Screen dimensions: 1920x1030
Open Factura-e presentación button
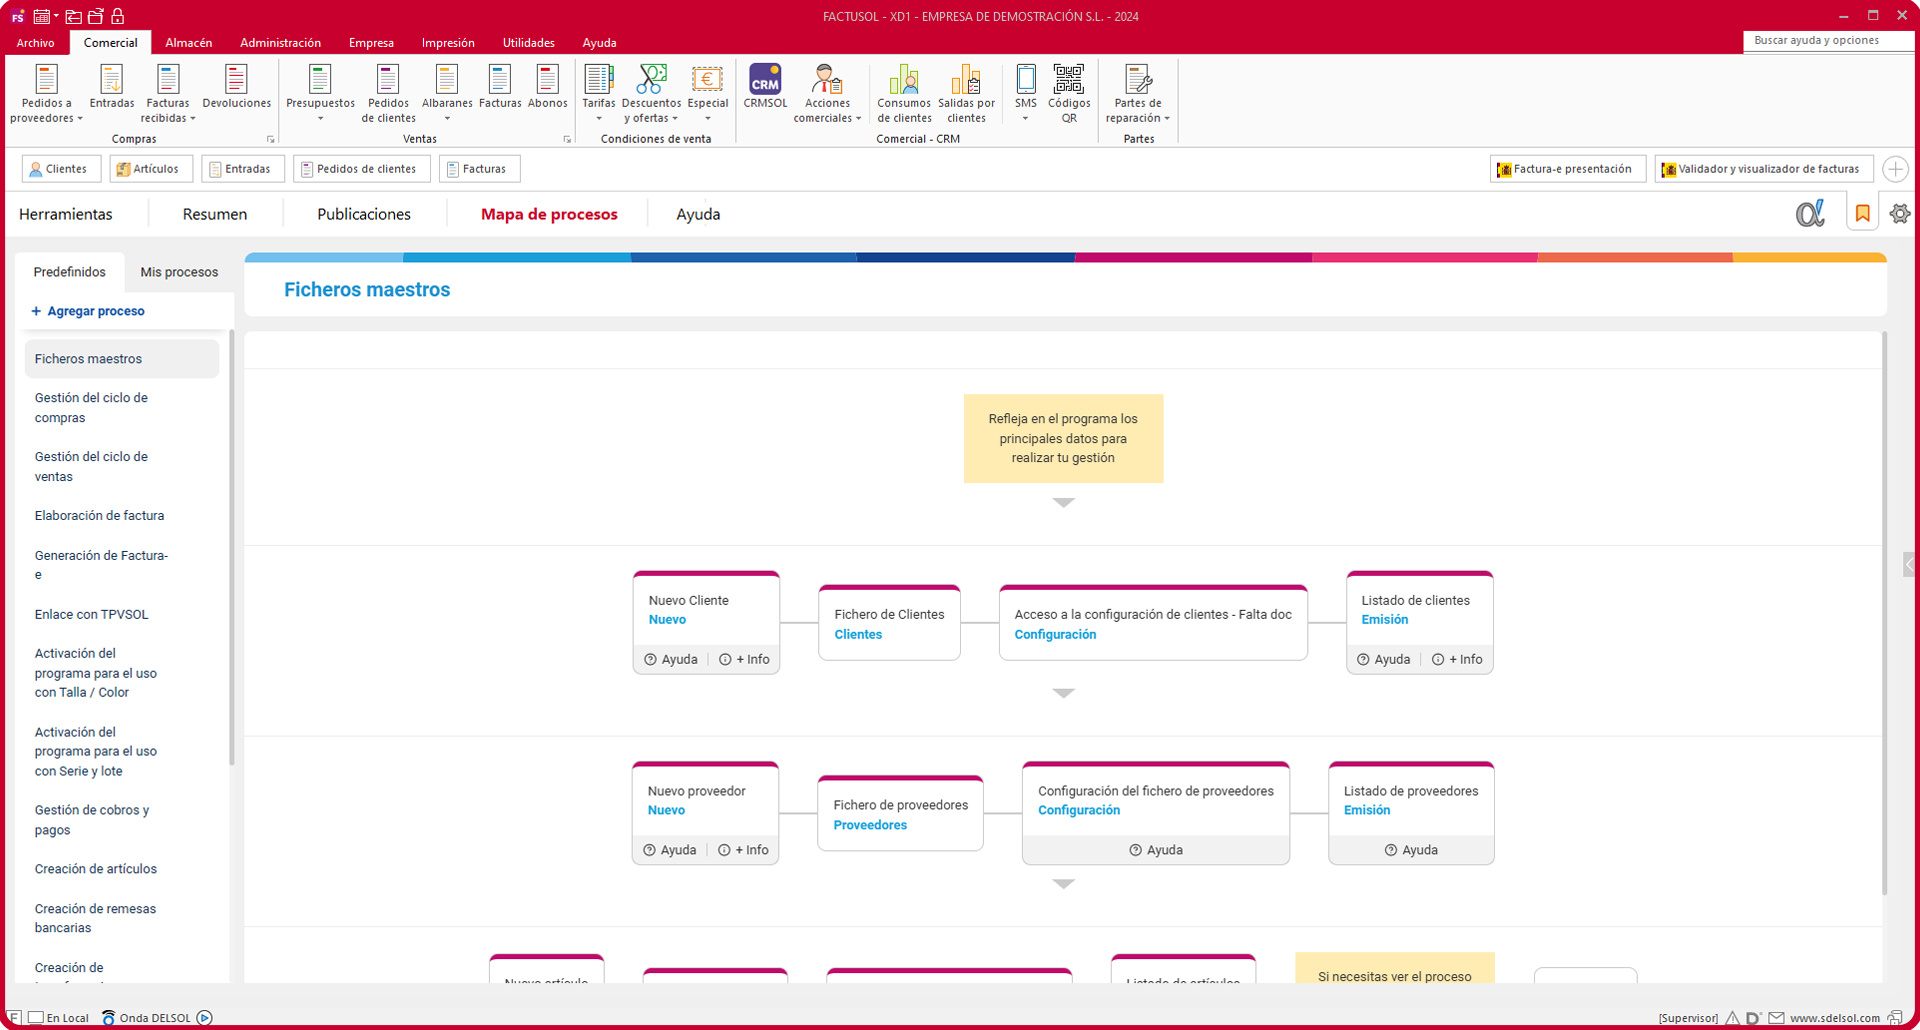pyautogui.click(x=1567, y=169)
